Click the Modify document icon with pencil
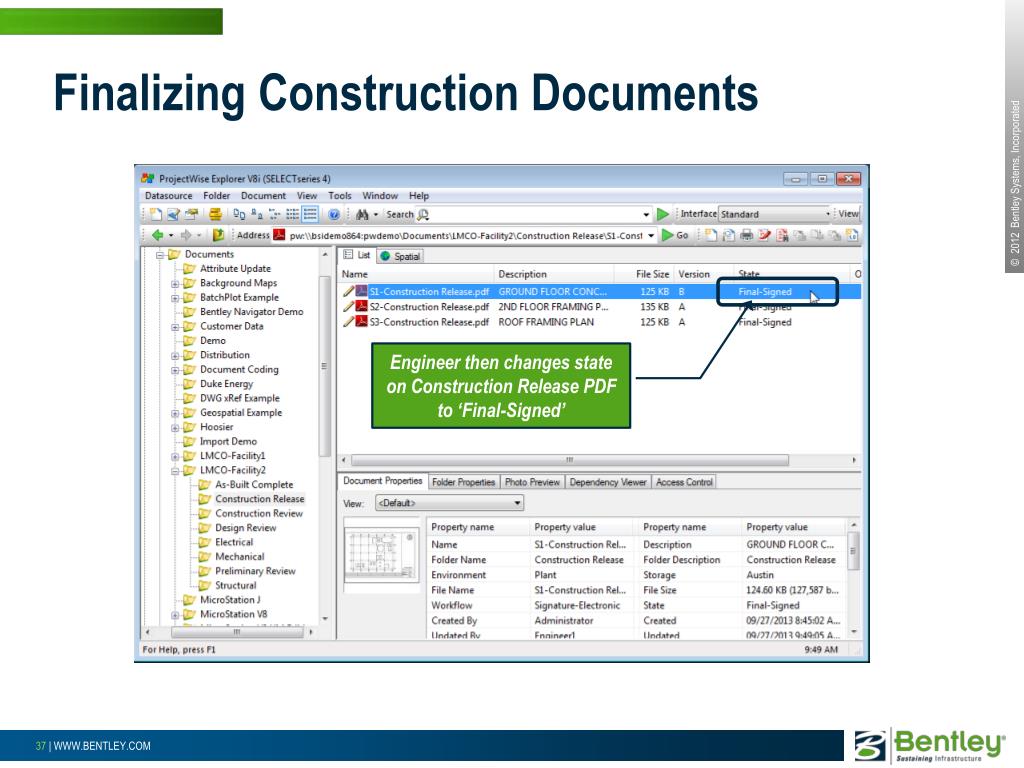 (173, 214)
